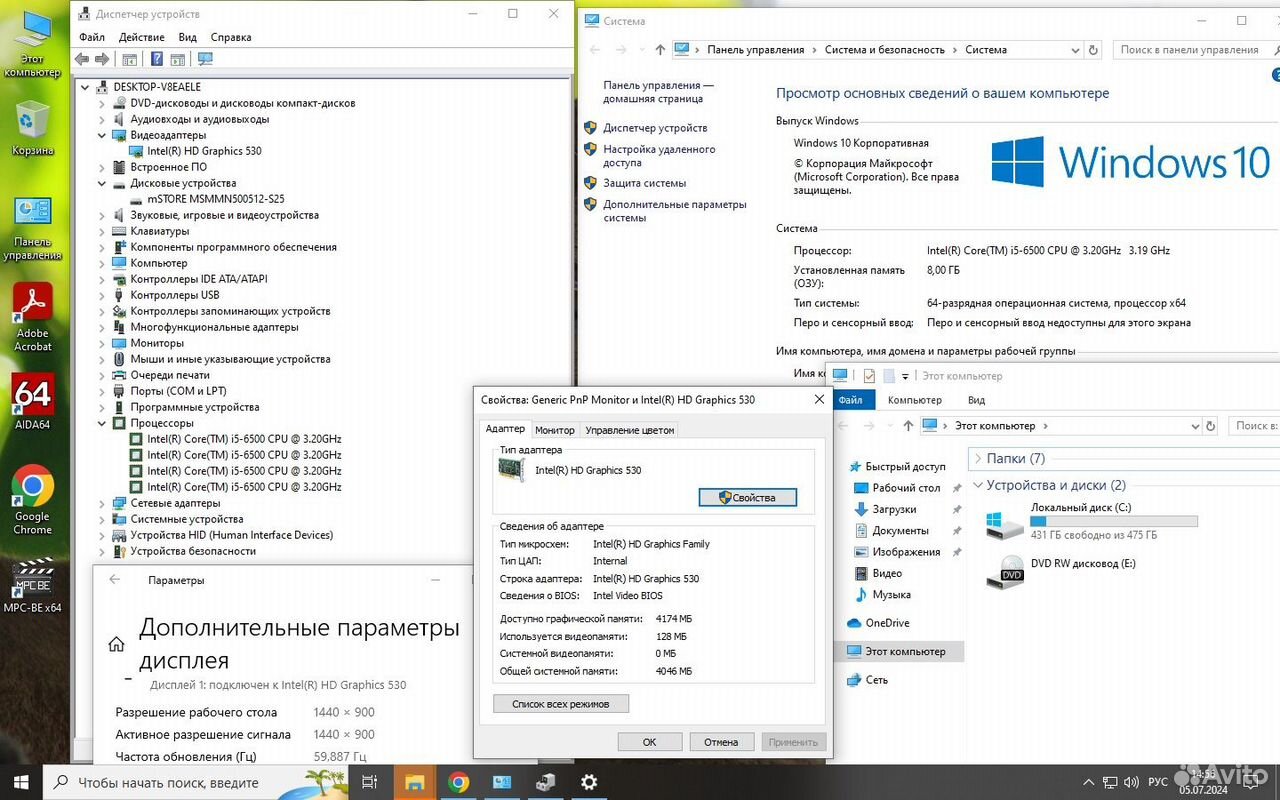
Task: Open the Adobe Acrobat desktop shortcut
Action: [x=33, y=317]
